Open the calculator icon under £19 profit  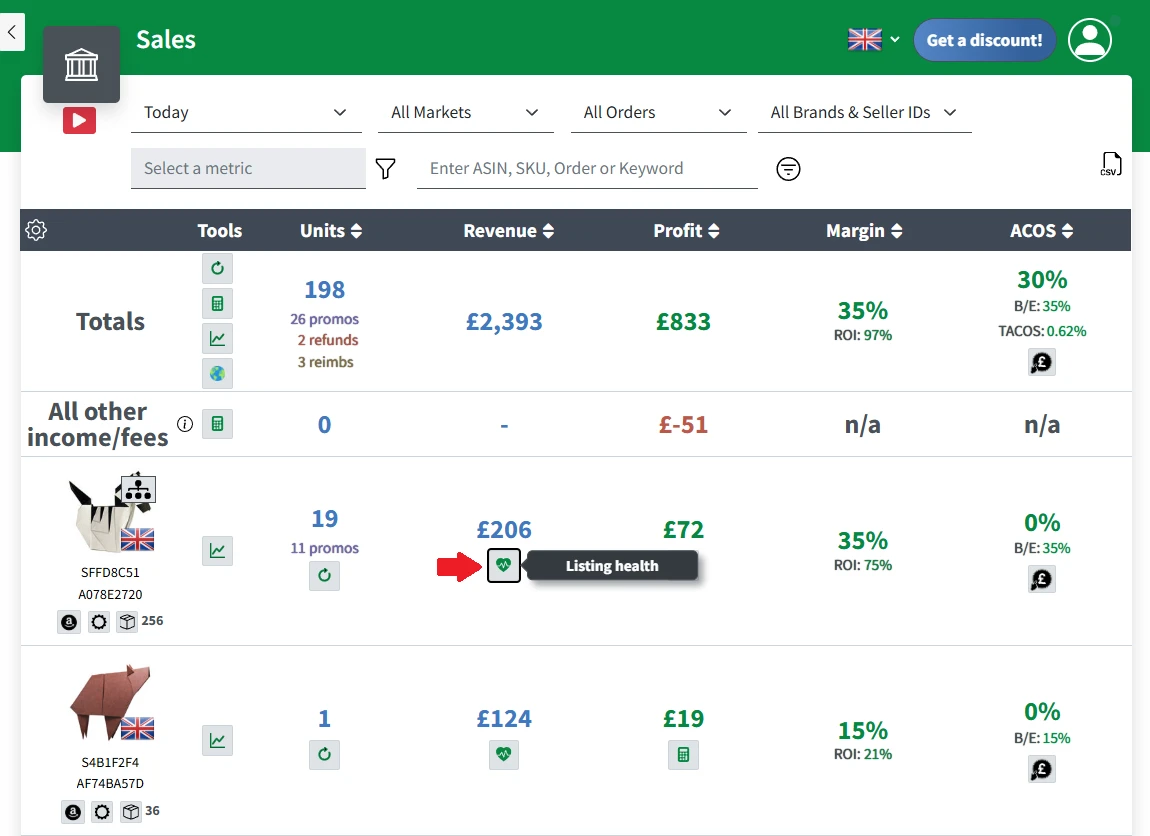tap(684, 755)
